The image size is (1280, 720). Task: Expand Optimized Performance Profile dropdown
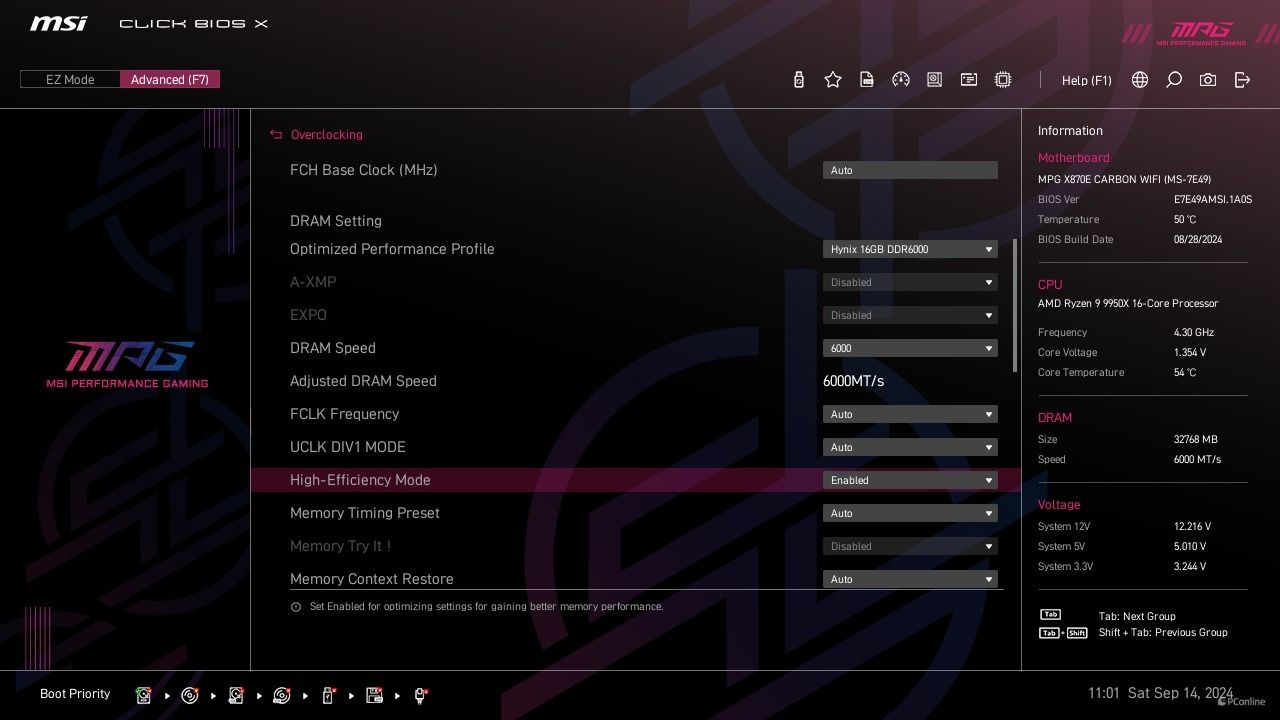point(910,249)
